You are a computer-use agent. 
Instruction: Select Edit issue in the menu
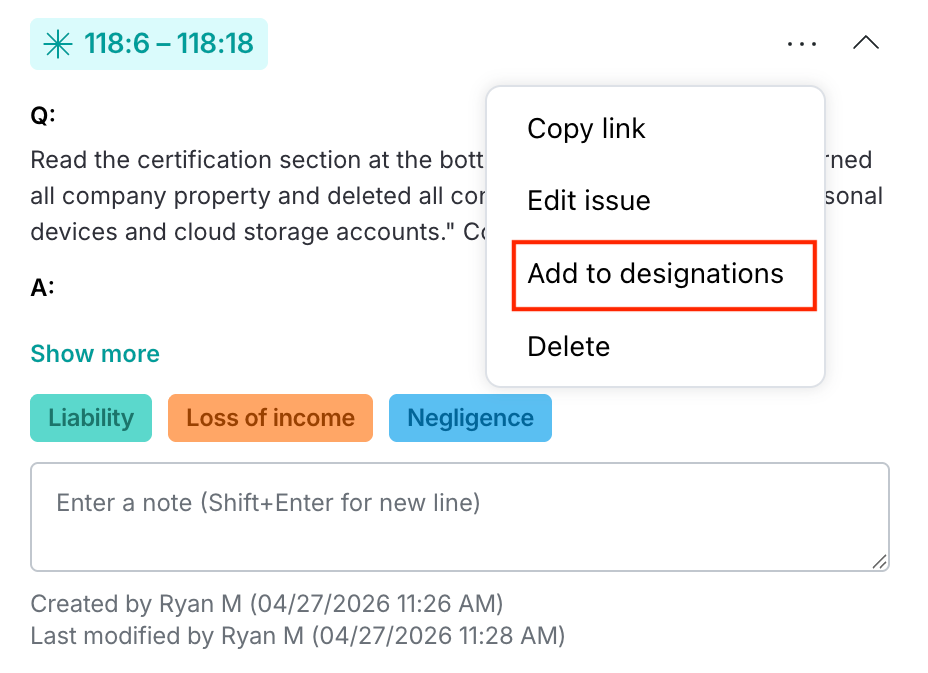pos(589,201)
